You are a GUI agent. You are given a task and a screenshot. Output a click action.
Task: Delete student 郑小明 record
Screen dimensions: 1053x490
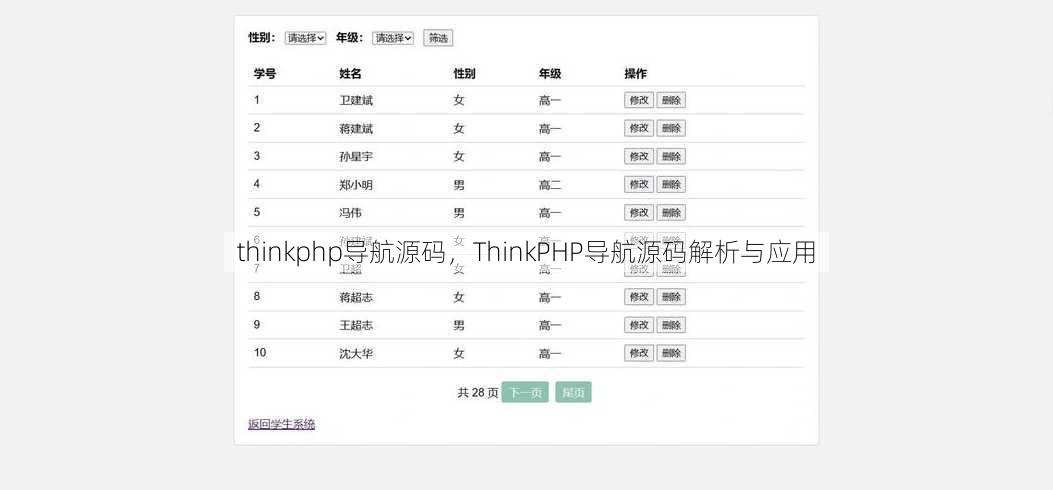671,185
